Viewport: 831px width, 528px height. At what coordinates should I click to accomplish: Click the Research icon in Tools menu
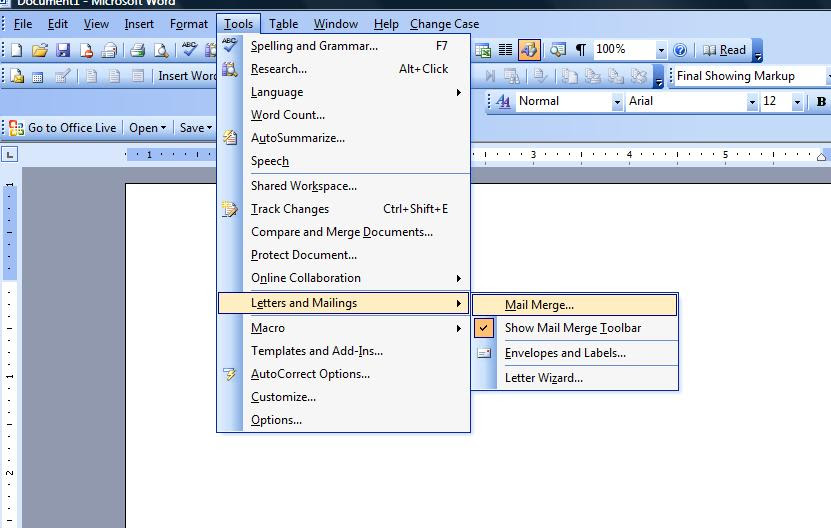click(x=229, y=69)
